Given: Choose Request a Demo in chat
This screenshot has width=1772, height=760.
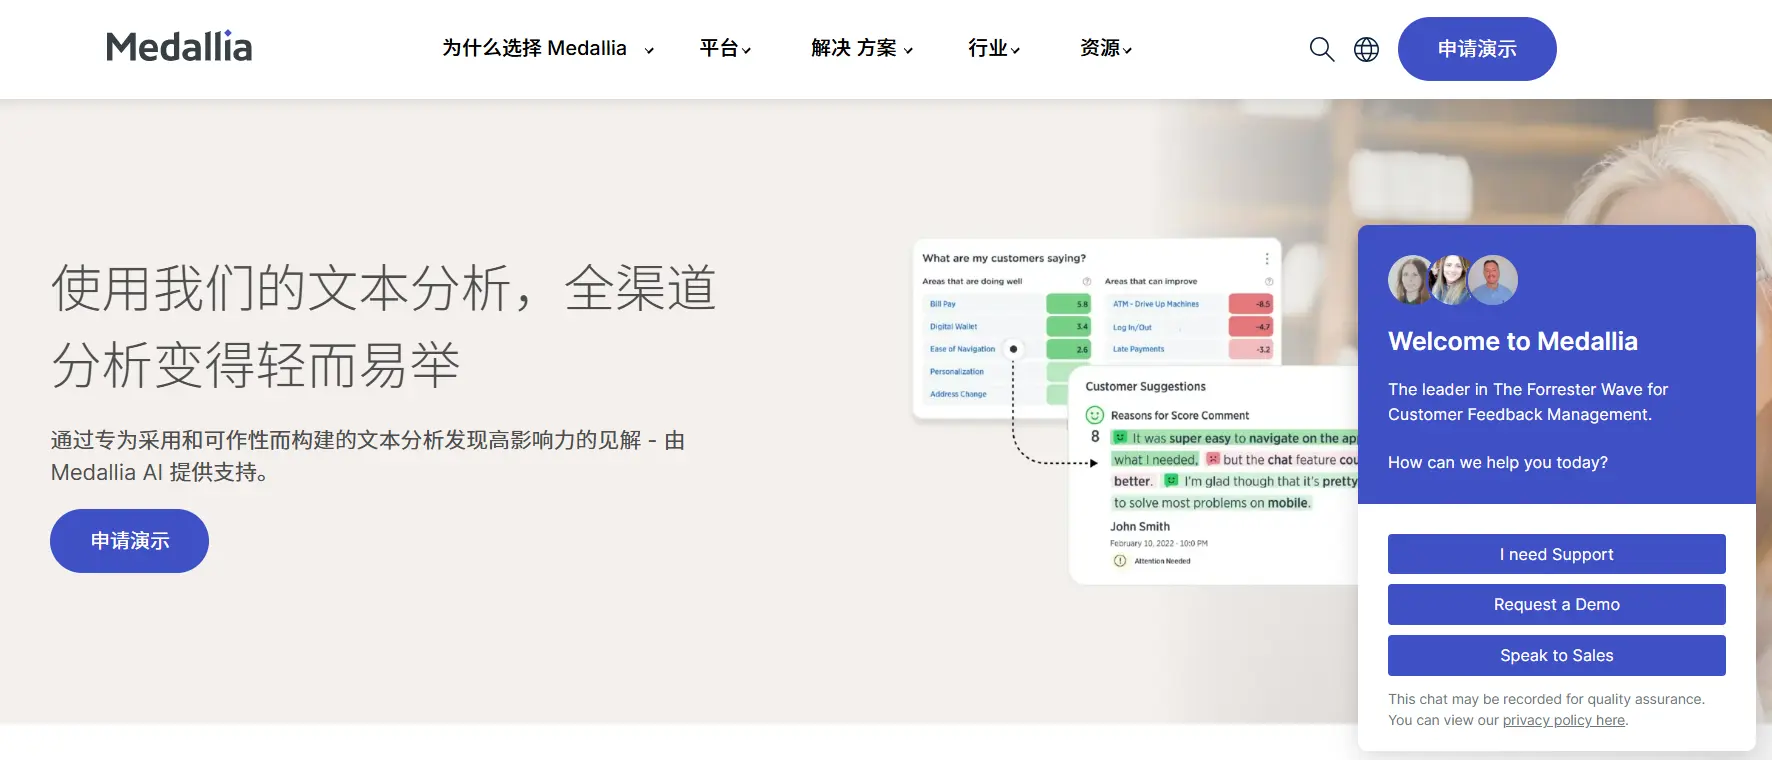Looking at the screenshot, I should click(1557, 604).
